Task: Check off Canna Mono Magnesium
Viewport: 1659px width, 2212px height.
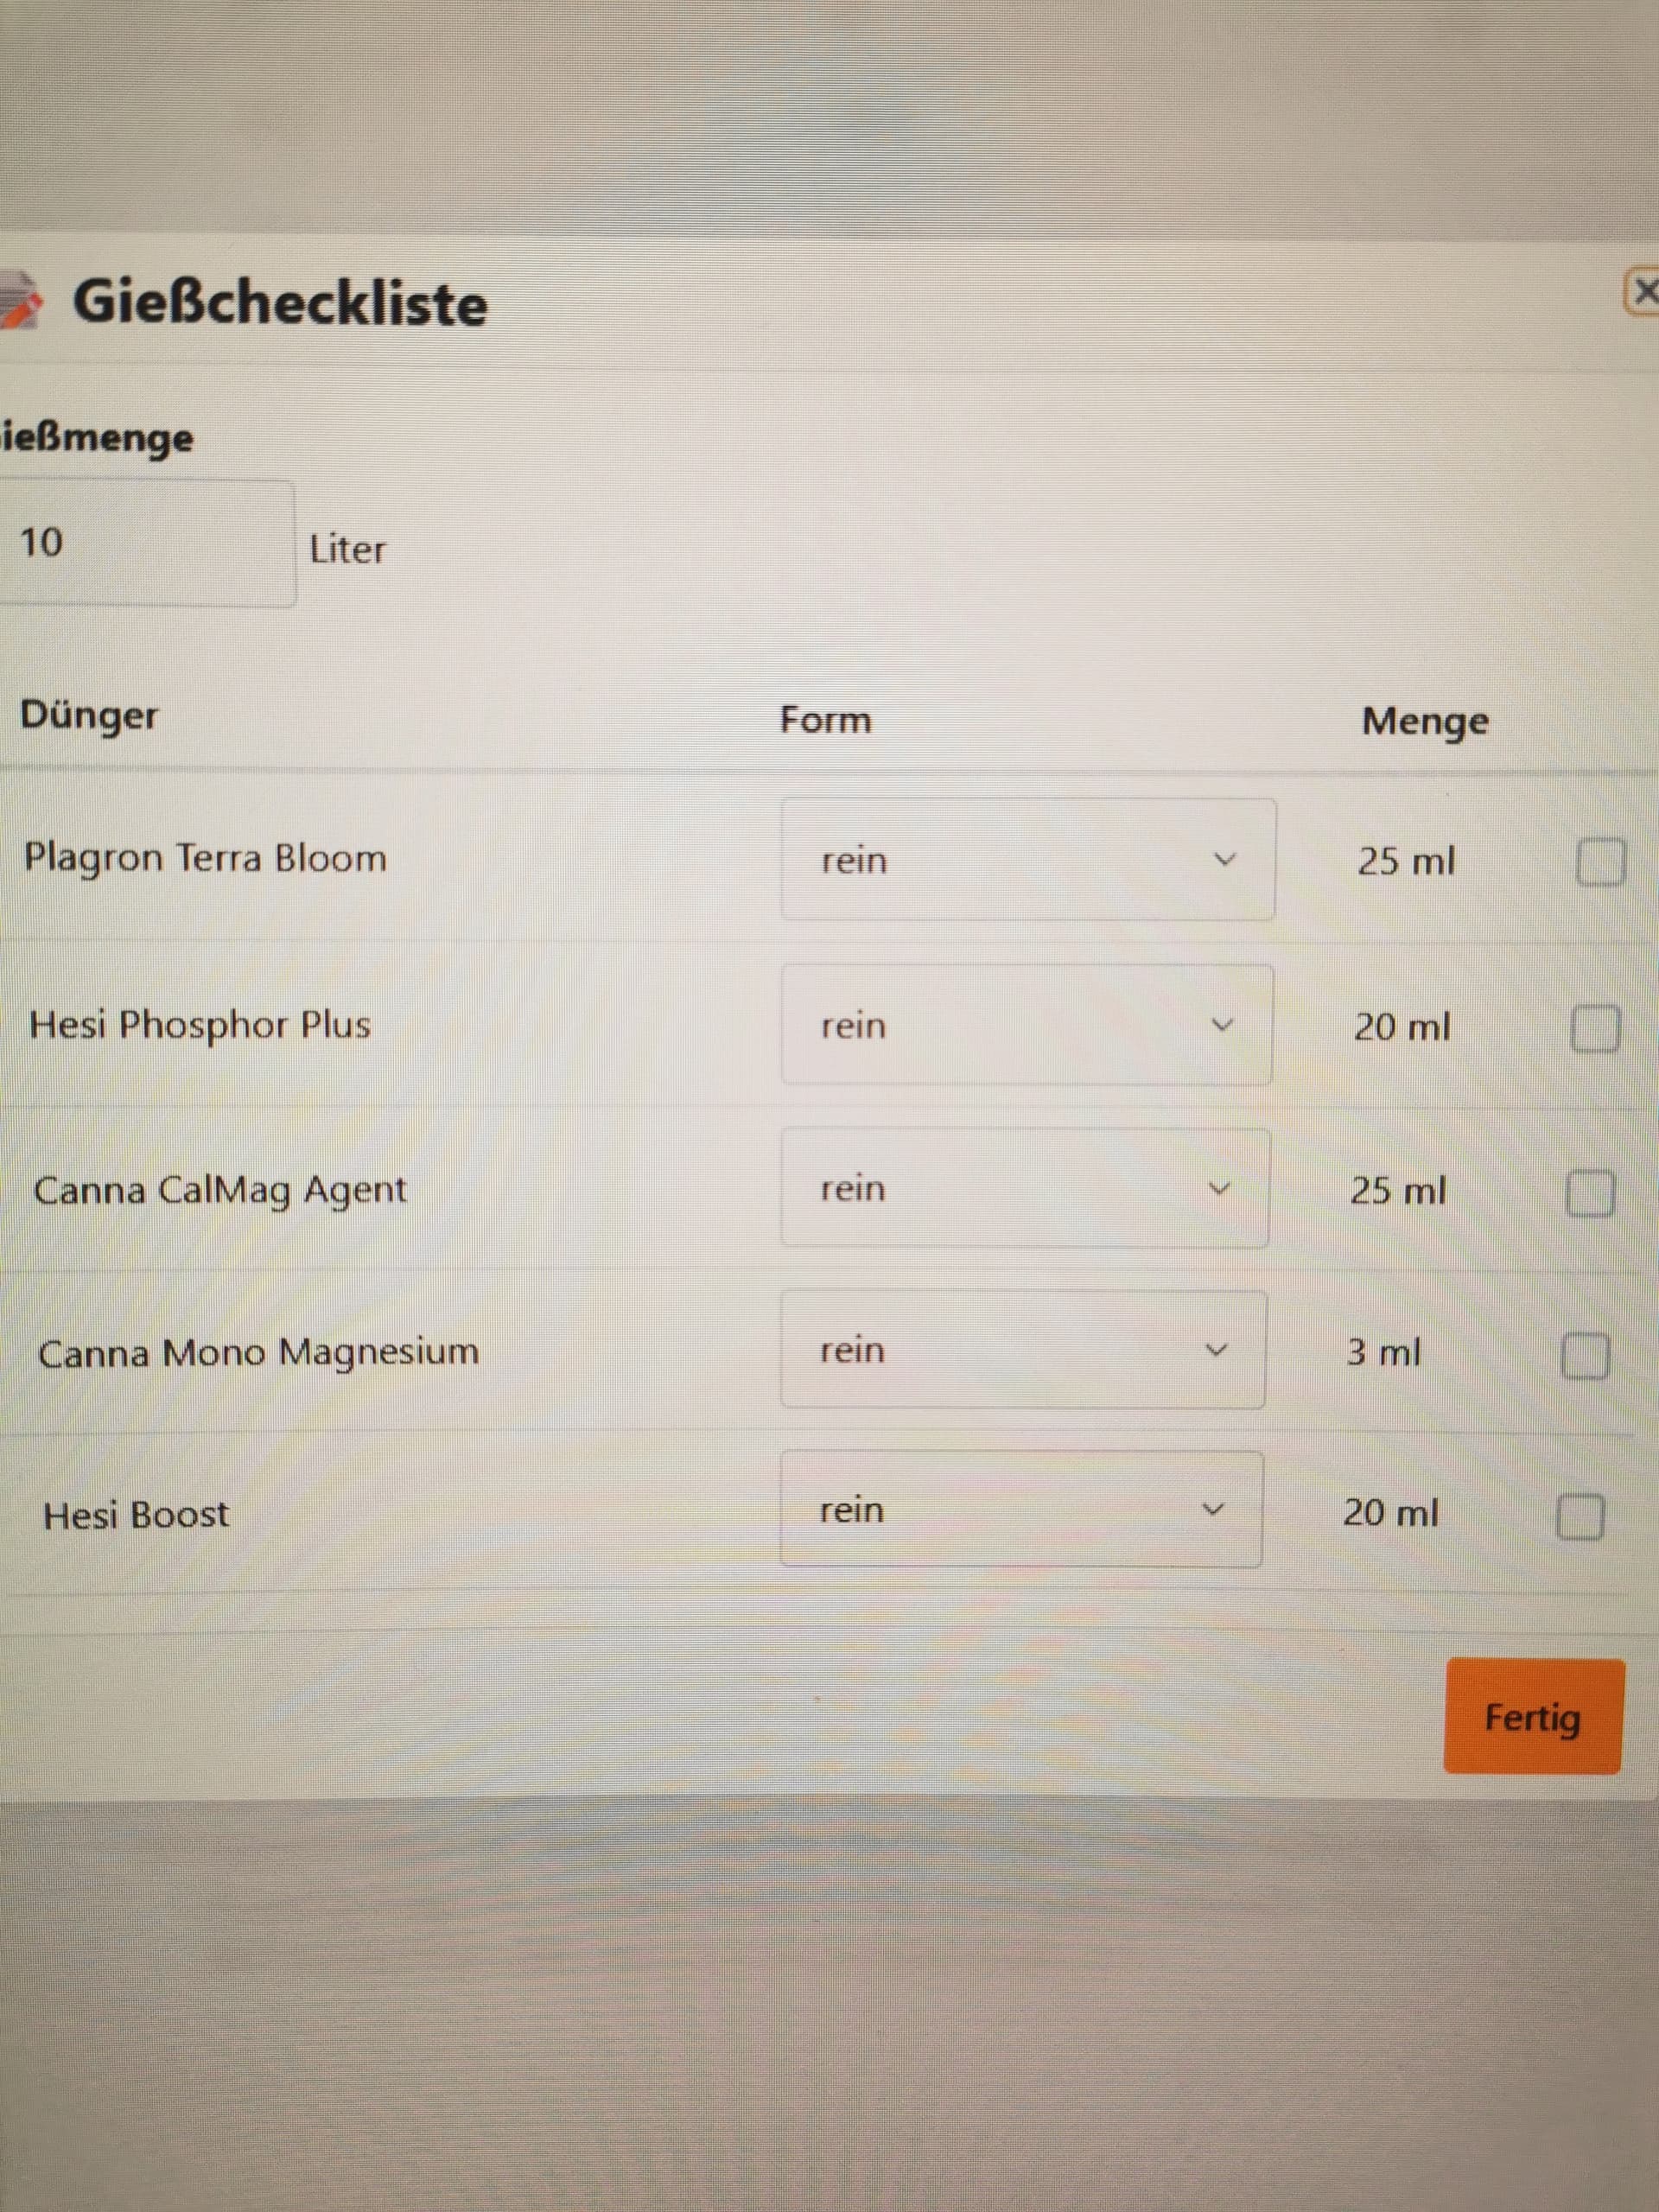Action: tap(1585, 1356)
